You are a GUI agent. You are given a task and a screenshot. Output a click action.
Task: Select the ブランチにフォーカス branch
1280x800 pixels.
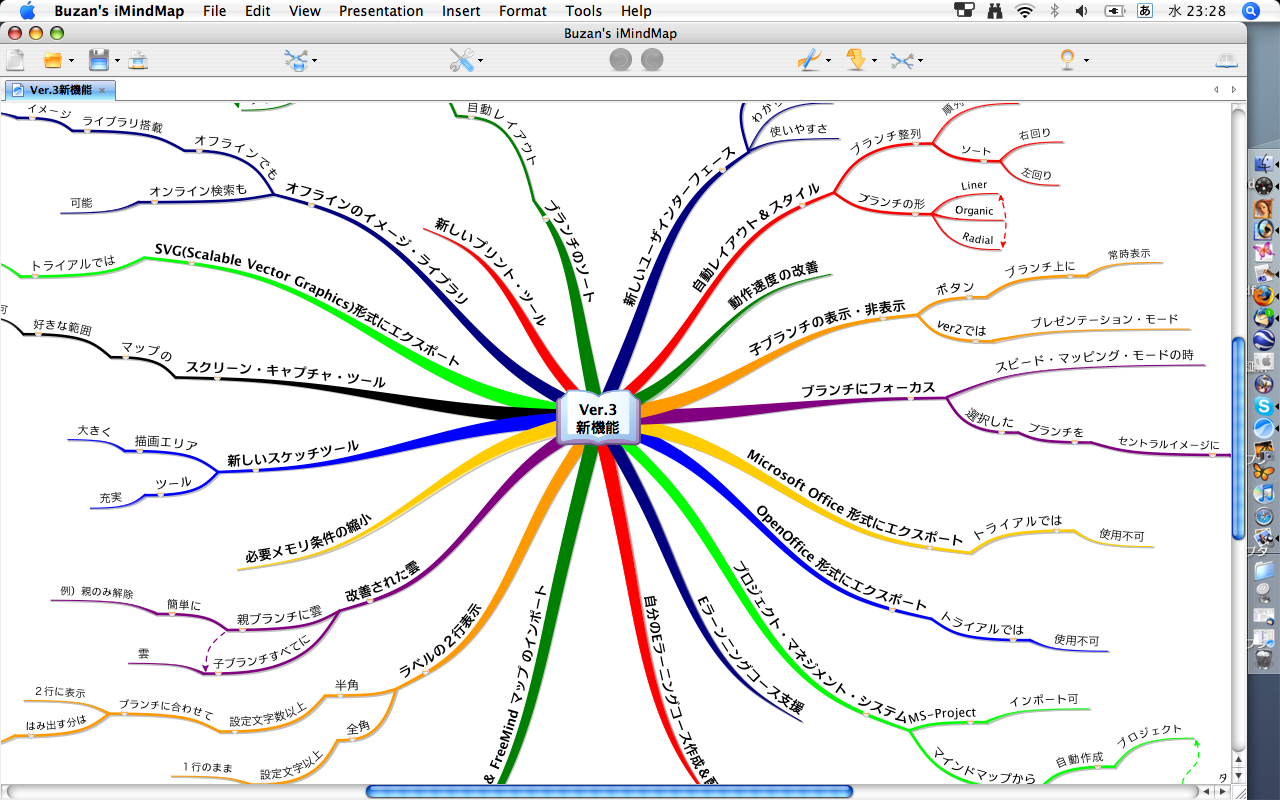click(x=867, y=388)
